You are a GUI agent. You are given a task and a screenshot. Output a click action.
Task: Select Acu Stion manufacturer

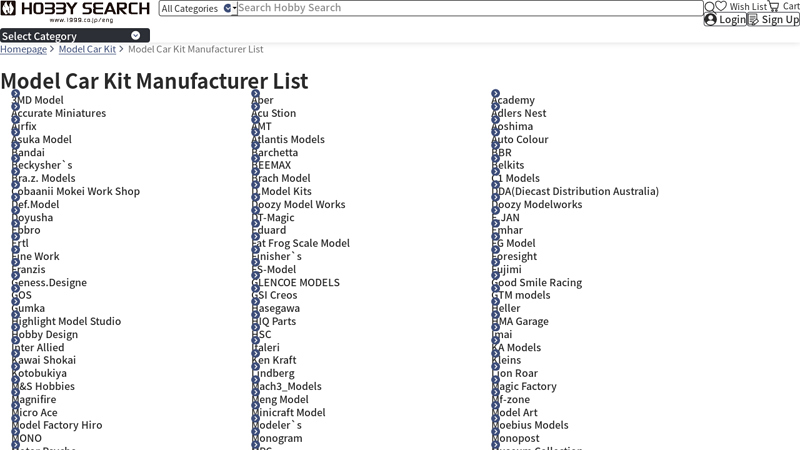[x=273, y=113]
